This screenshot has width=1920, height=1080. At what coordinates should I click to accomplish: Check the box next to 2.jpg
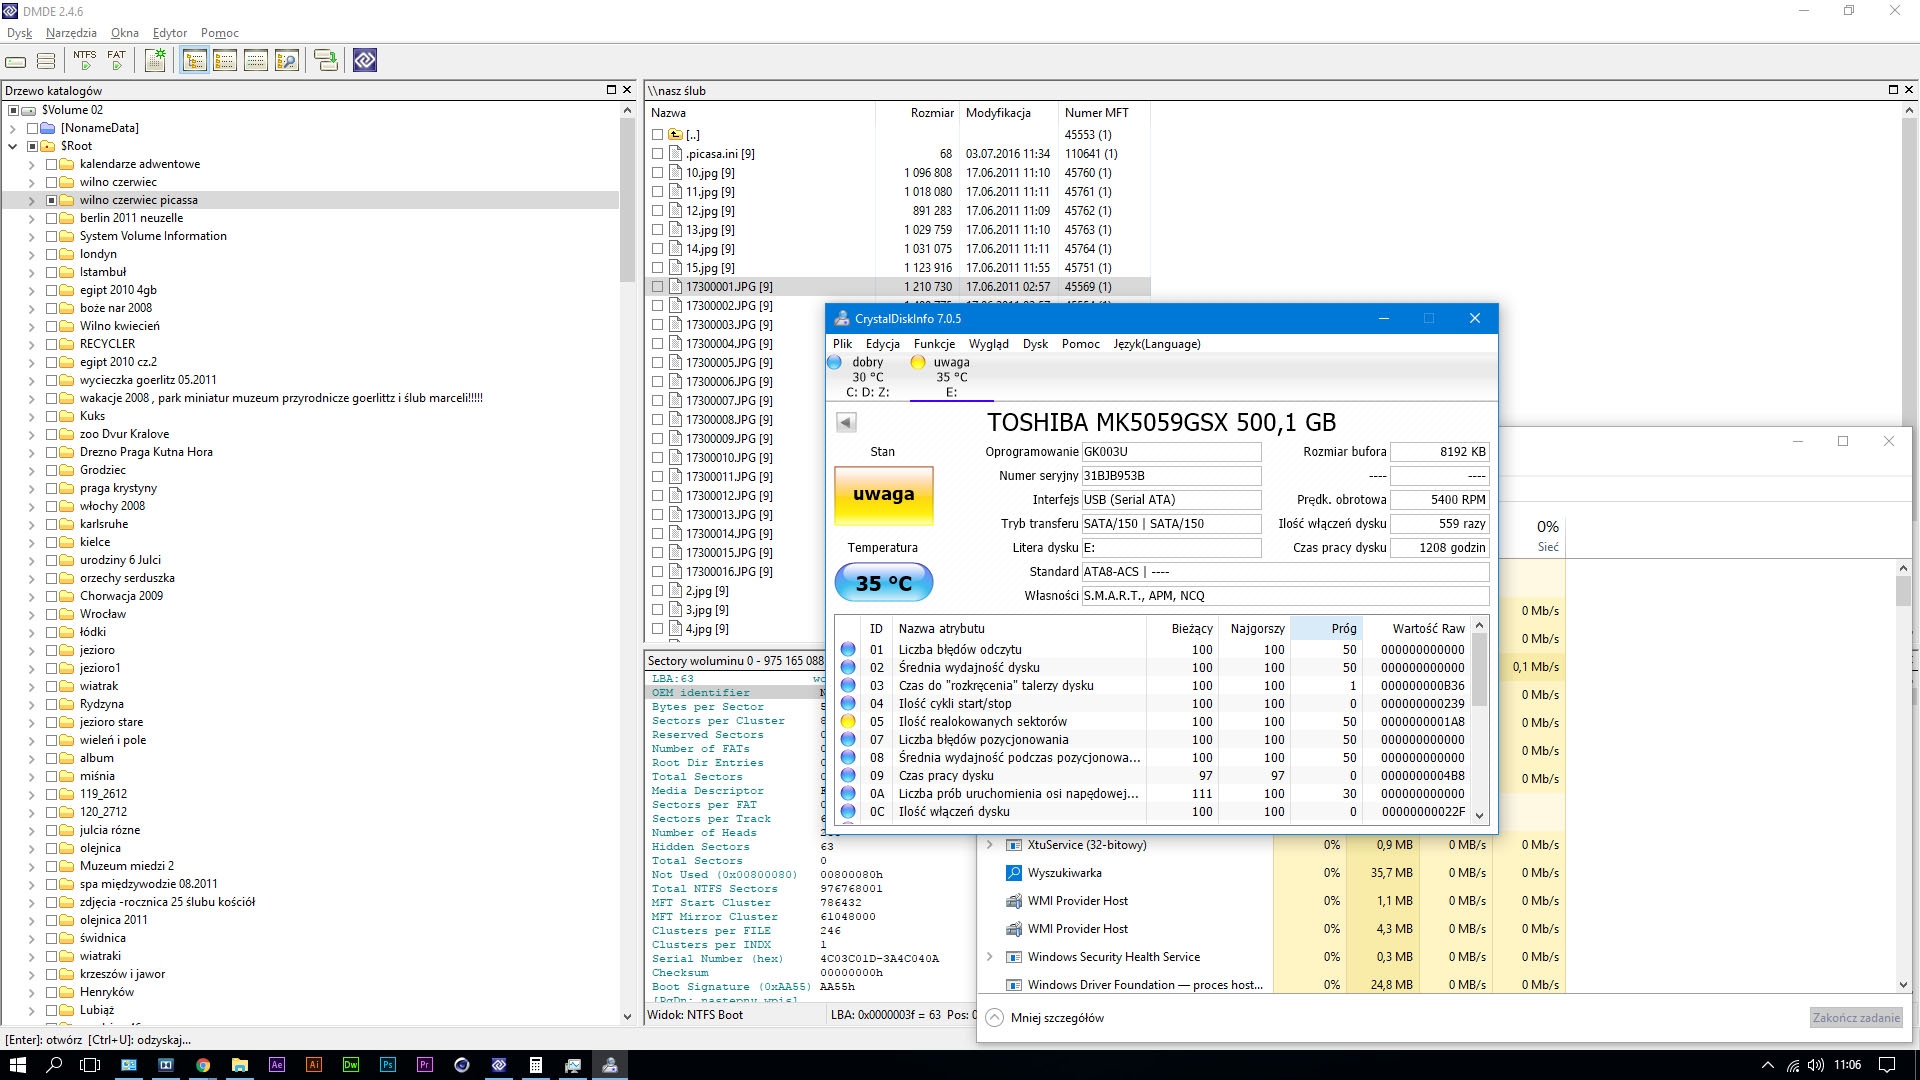[657, 591]
